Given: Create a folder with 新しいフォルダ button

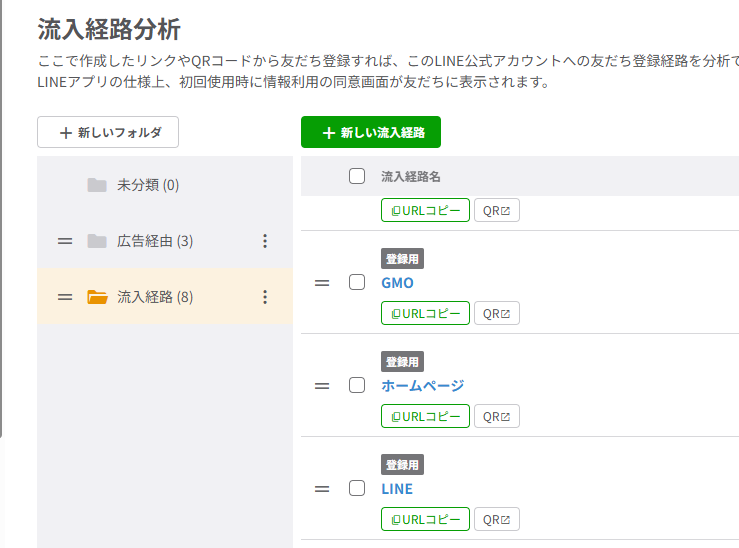Looking at the screenshot, I should coord(108,132).
